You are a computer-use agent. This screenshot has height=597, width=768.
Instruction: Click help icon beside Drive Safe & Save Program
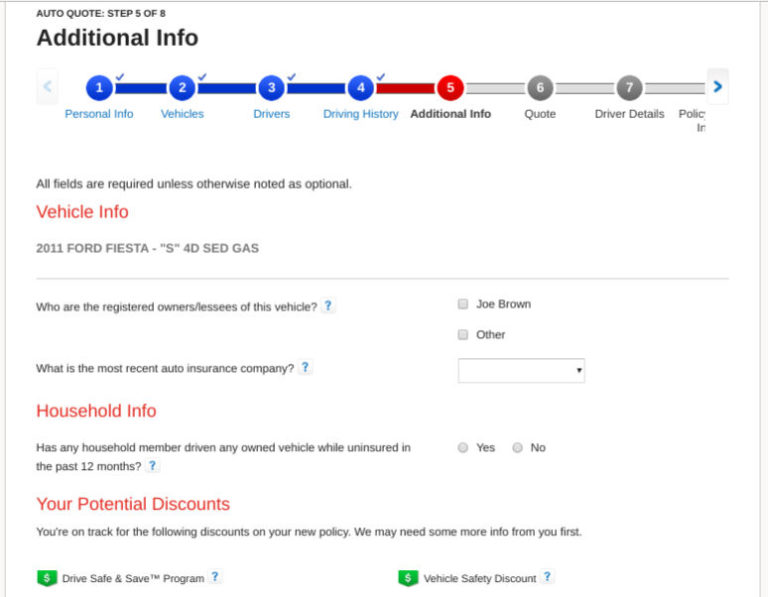click(x=215, y=577)
